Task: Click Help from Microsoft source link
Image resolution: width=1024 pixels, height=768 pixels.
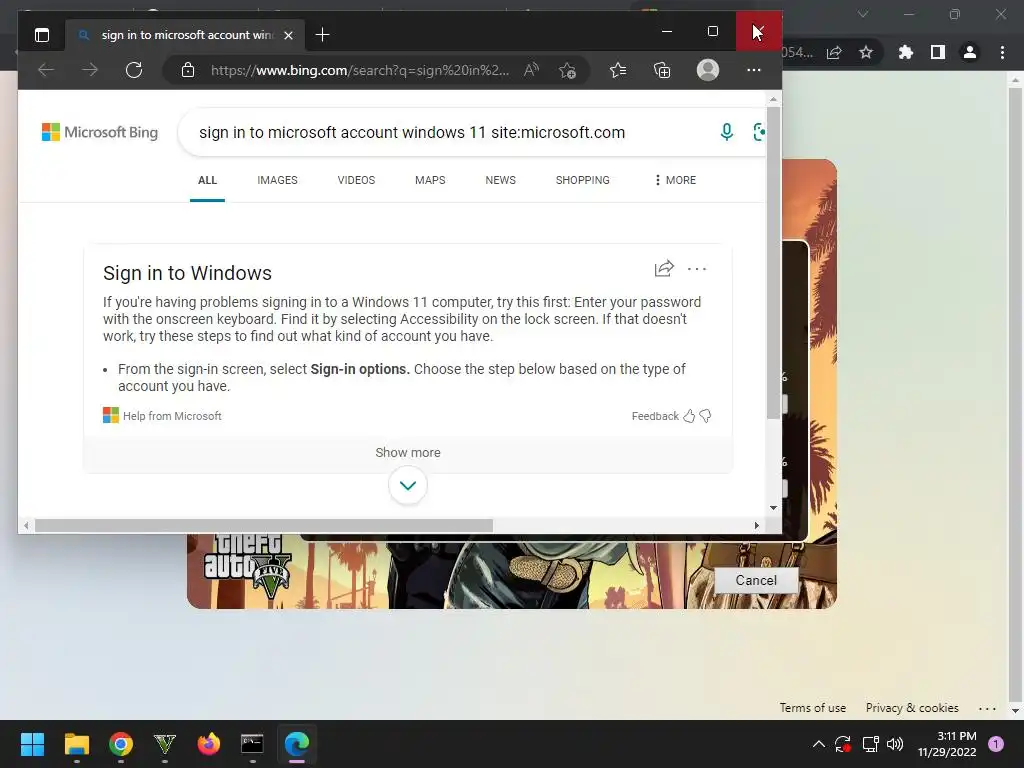Action: 162,416
